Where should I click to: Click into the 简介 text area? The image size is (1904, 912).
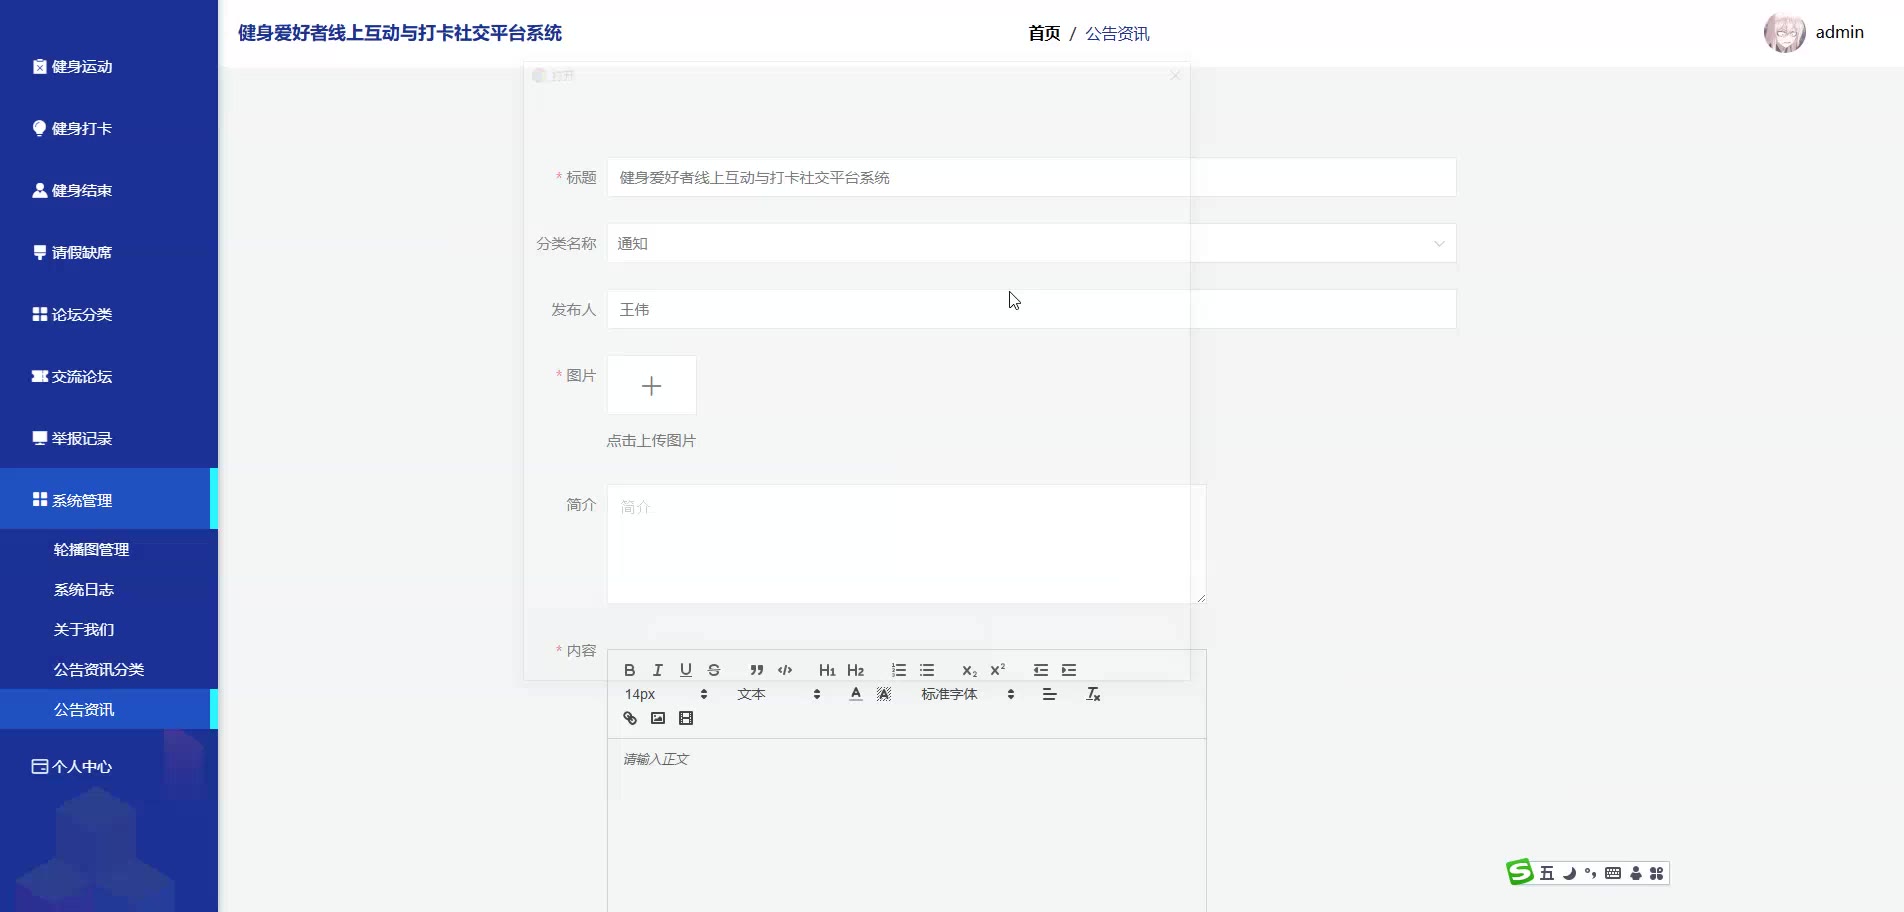[x=905, y=544]
